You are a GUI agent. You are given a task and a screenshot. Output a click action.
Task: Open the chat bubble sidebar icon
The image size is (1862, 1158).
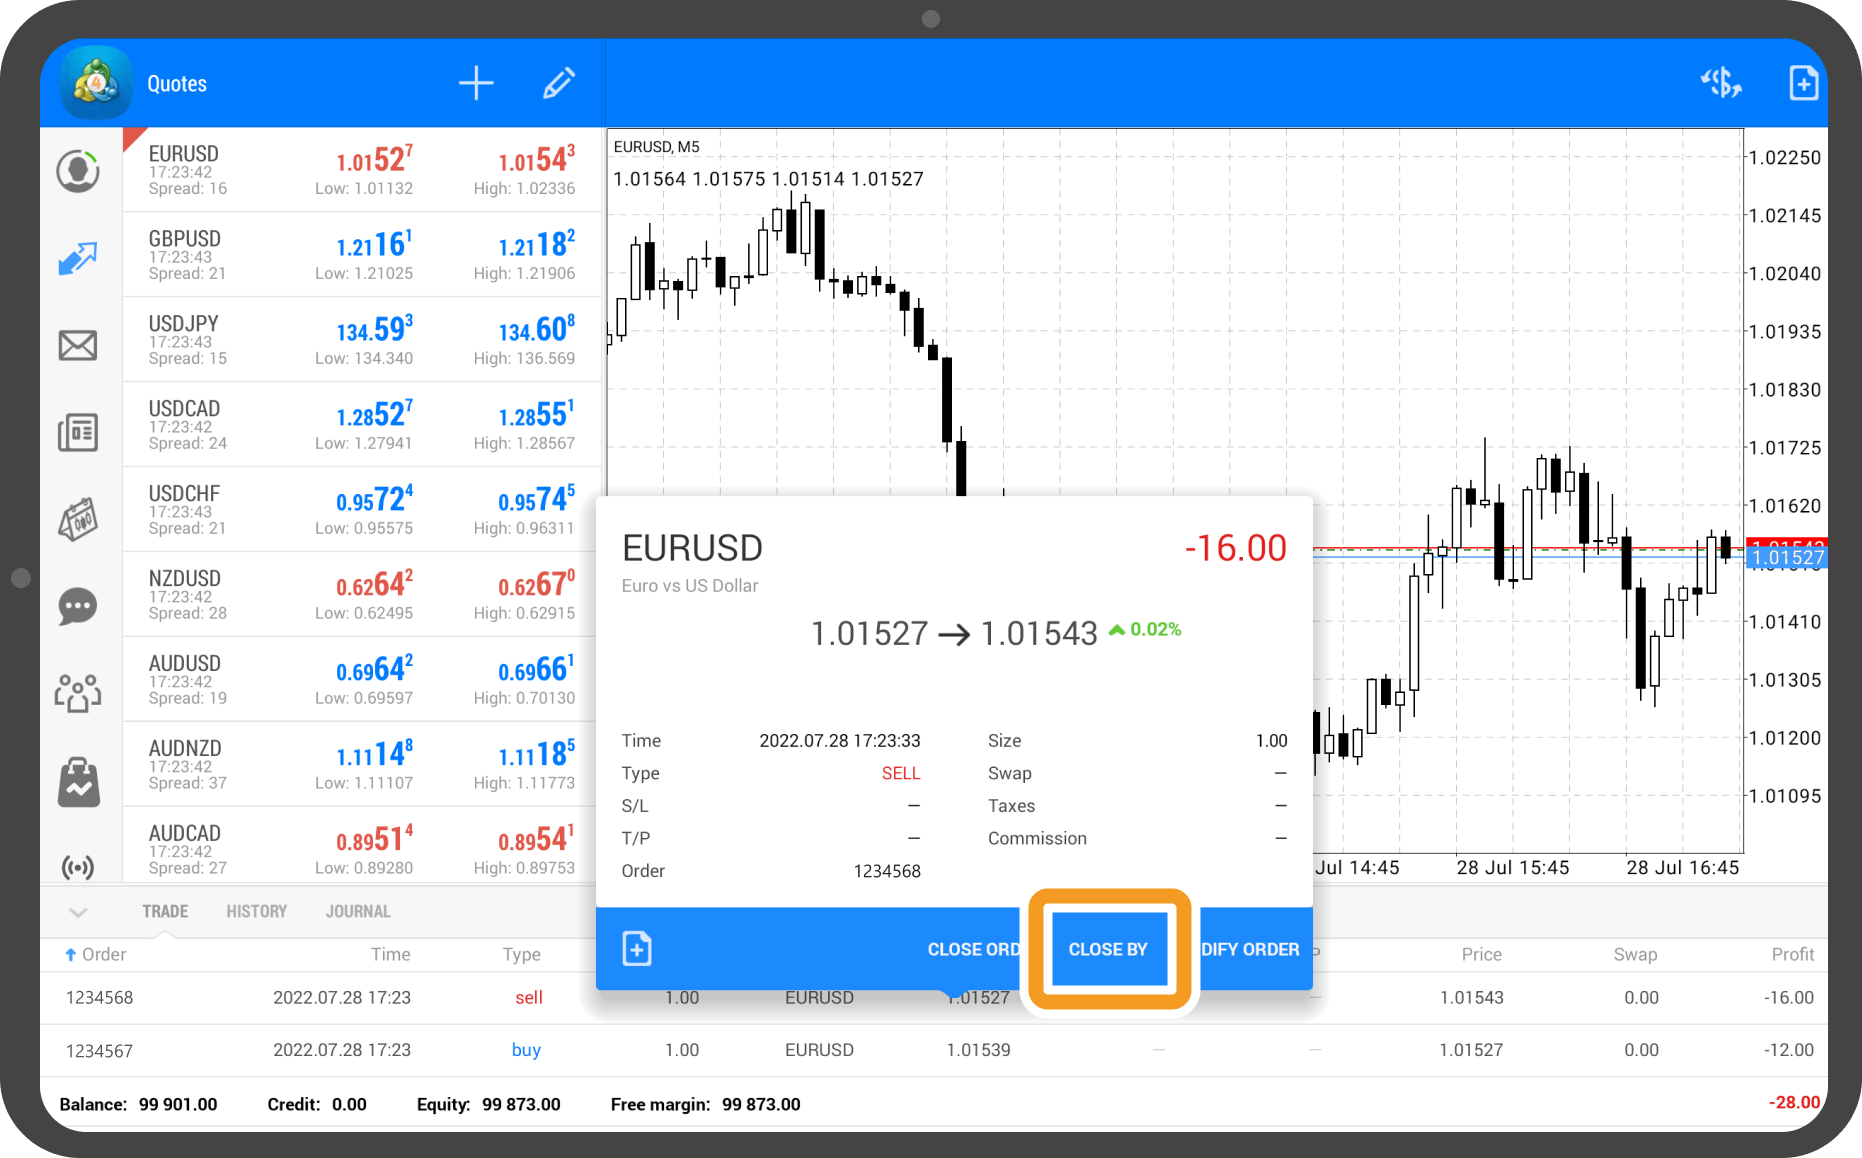78,606
